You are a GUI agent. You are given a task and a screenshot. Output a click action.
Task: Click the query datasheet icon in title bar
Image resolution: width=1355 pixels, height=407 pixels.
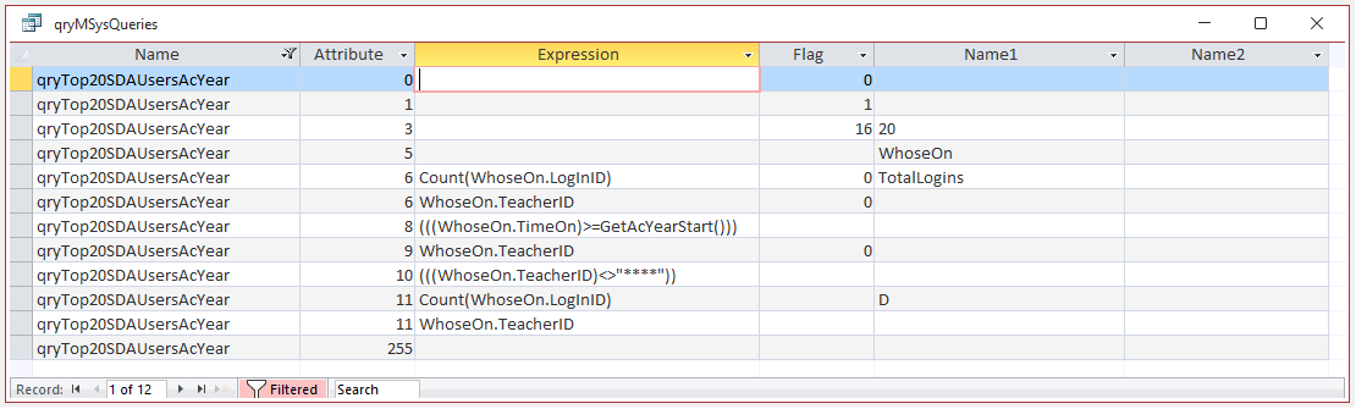tap(32, 22)
